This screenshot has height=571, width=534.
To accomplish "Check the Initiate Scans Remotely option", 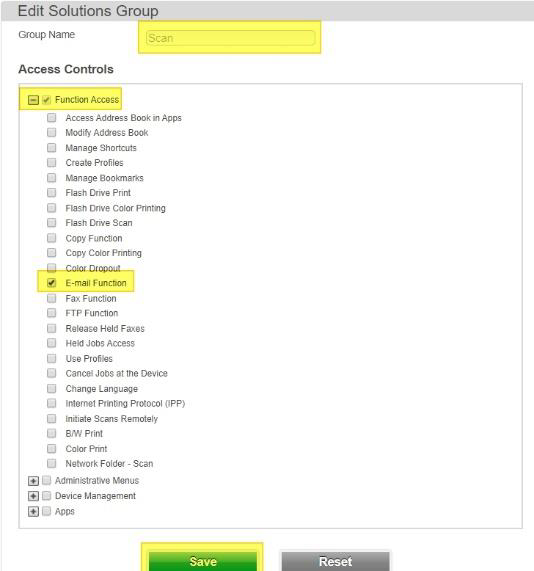I will pyautogui.click(x=52, y=418).
